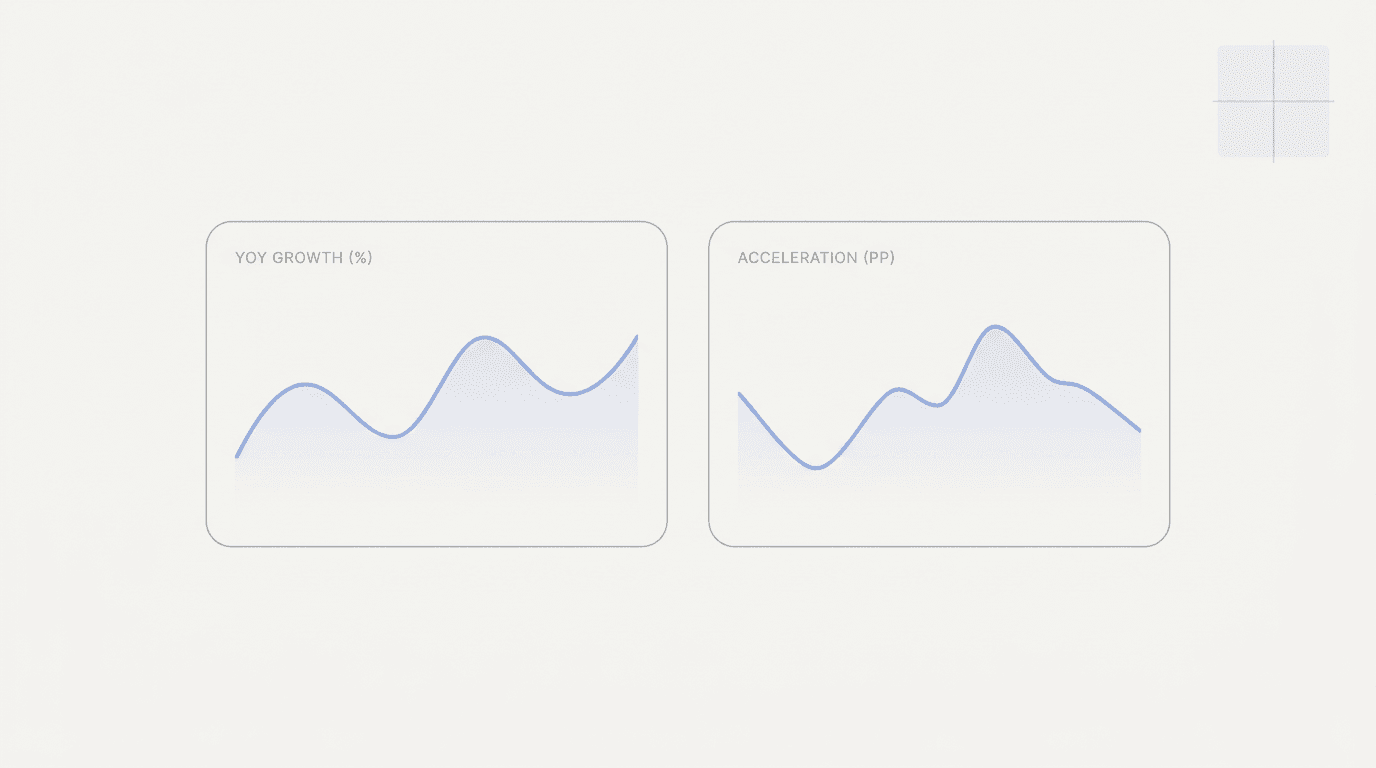Click the YOY GROWTH (%) chart title
1376x768 pixels.
303,258
